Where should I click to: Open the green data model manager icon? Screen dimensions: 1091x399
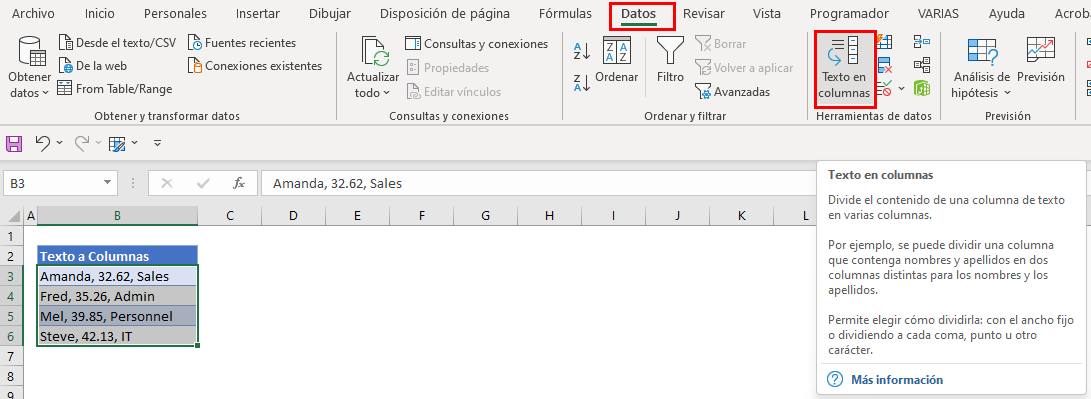(x=922, y=88)
